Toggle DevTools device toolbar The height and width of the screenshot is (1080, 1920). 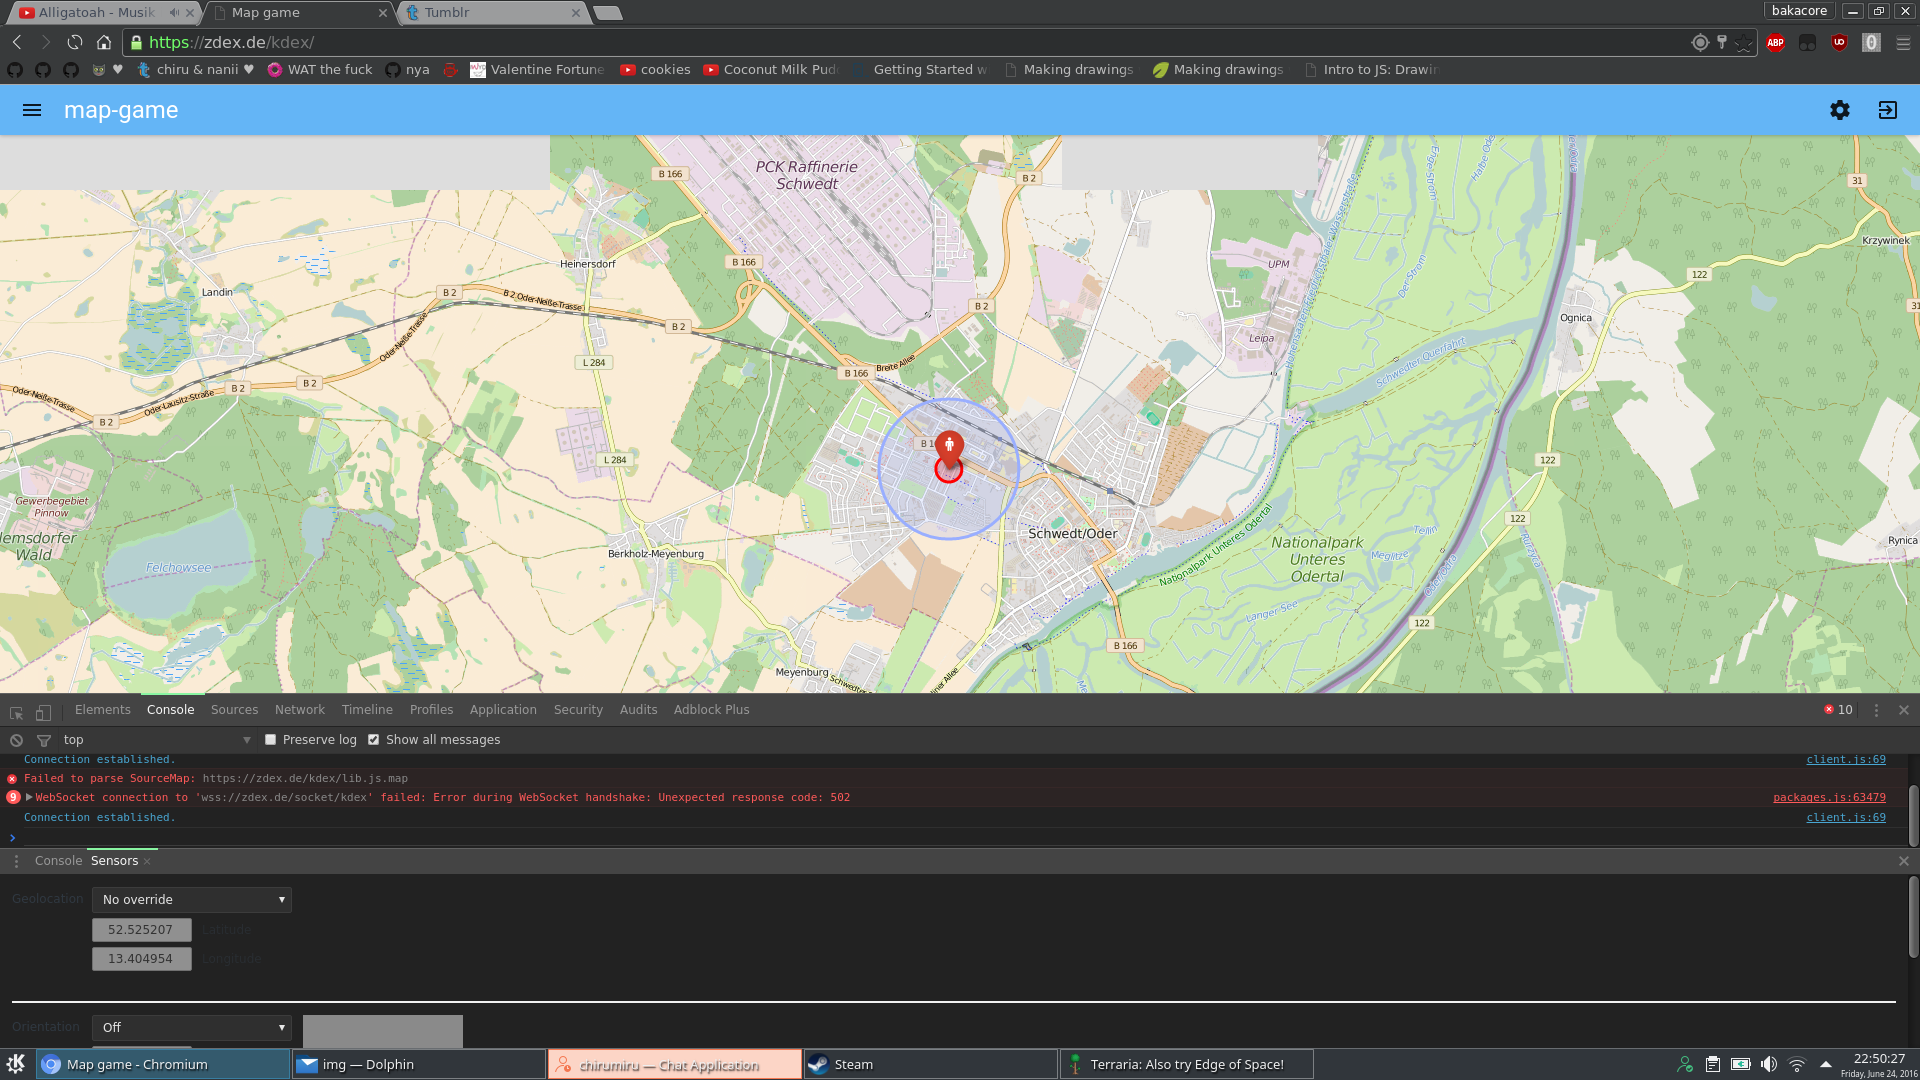click(x=43, y=712)
